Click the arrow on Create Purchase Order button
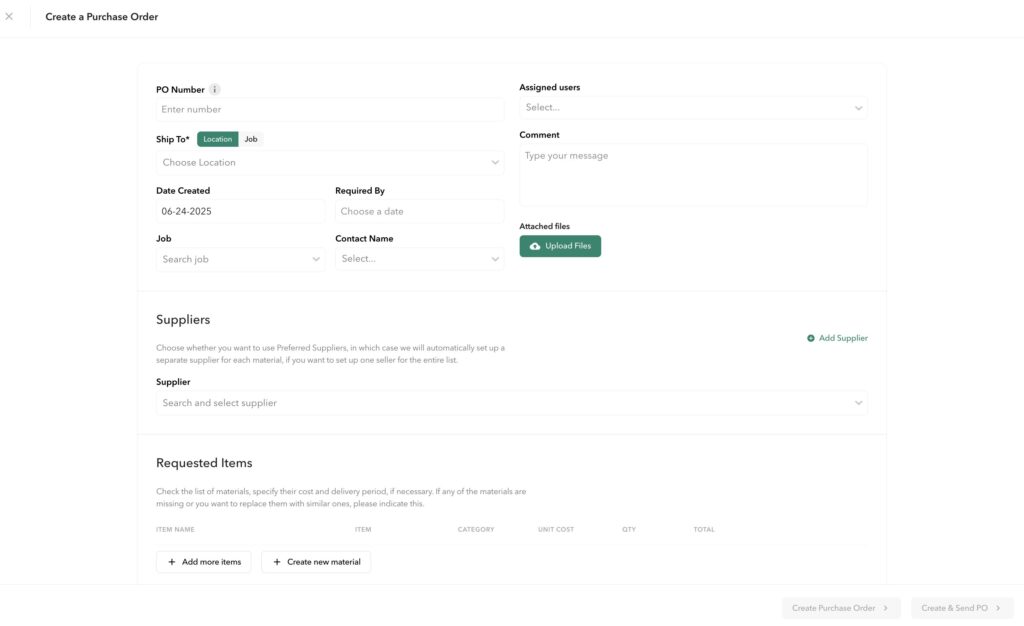This screenshot has width=1024, height=626. [x=886, y=608]
